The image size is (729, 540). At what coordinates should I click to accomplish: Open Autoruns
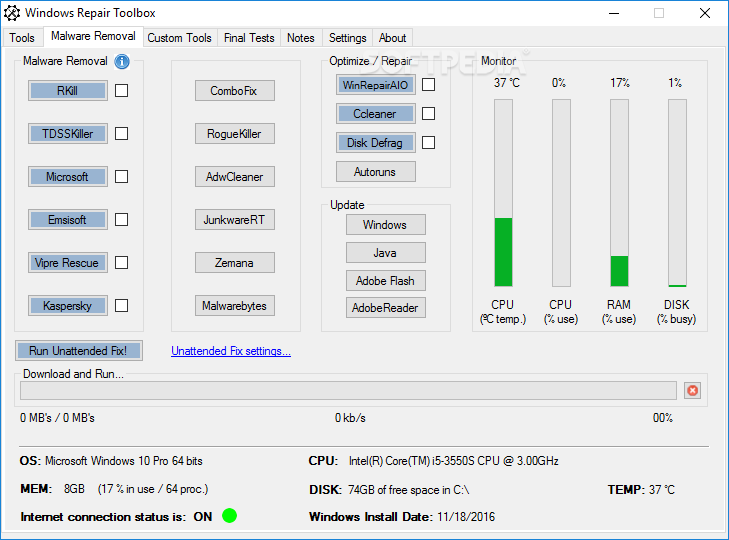[x=376, y=172]
